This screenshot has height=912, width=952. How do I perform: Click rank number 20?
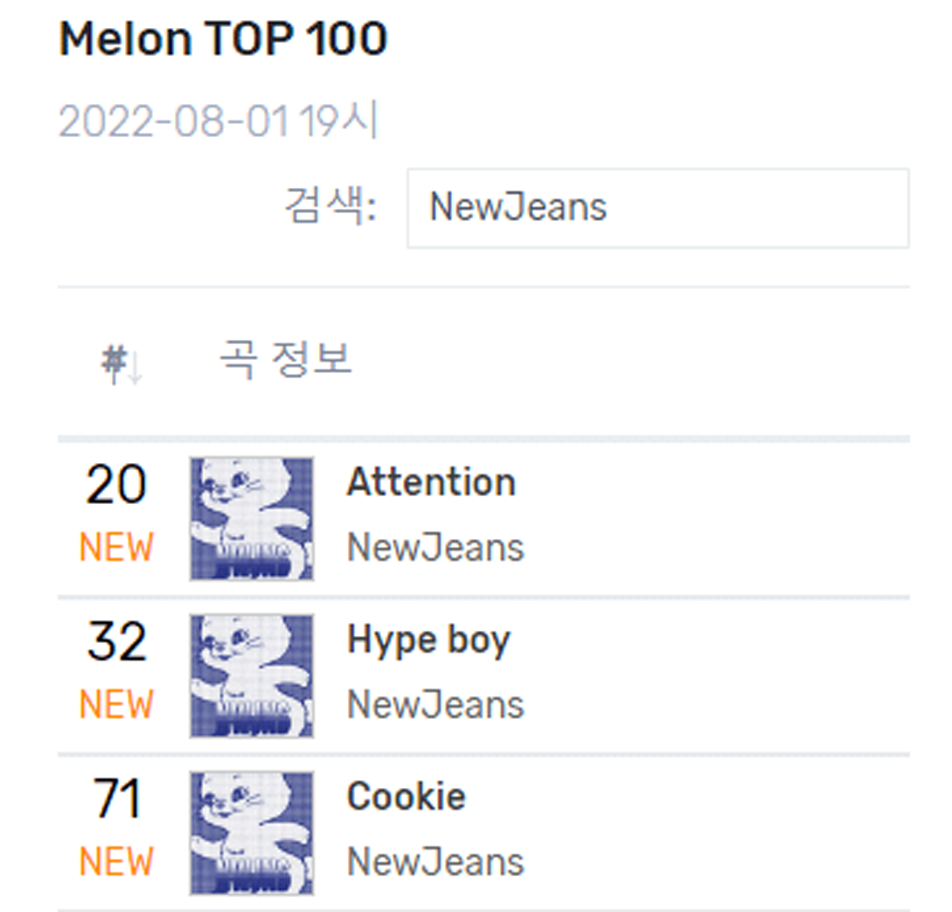116,485
